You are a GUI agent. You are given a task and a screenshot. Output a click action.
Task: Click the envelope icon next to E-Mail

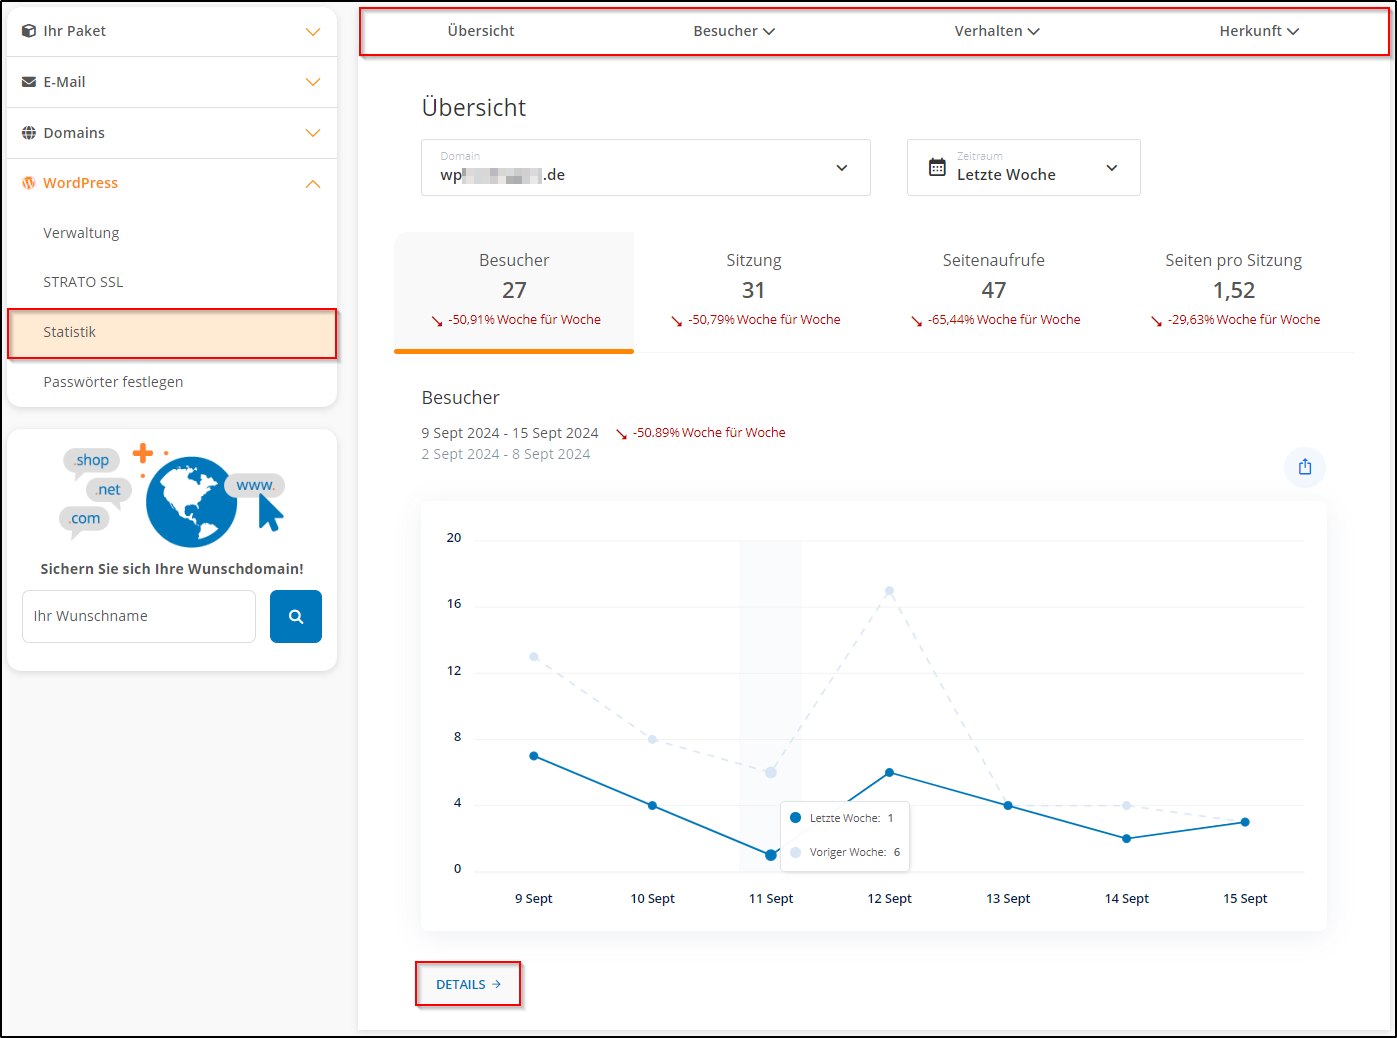[29, 82]
